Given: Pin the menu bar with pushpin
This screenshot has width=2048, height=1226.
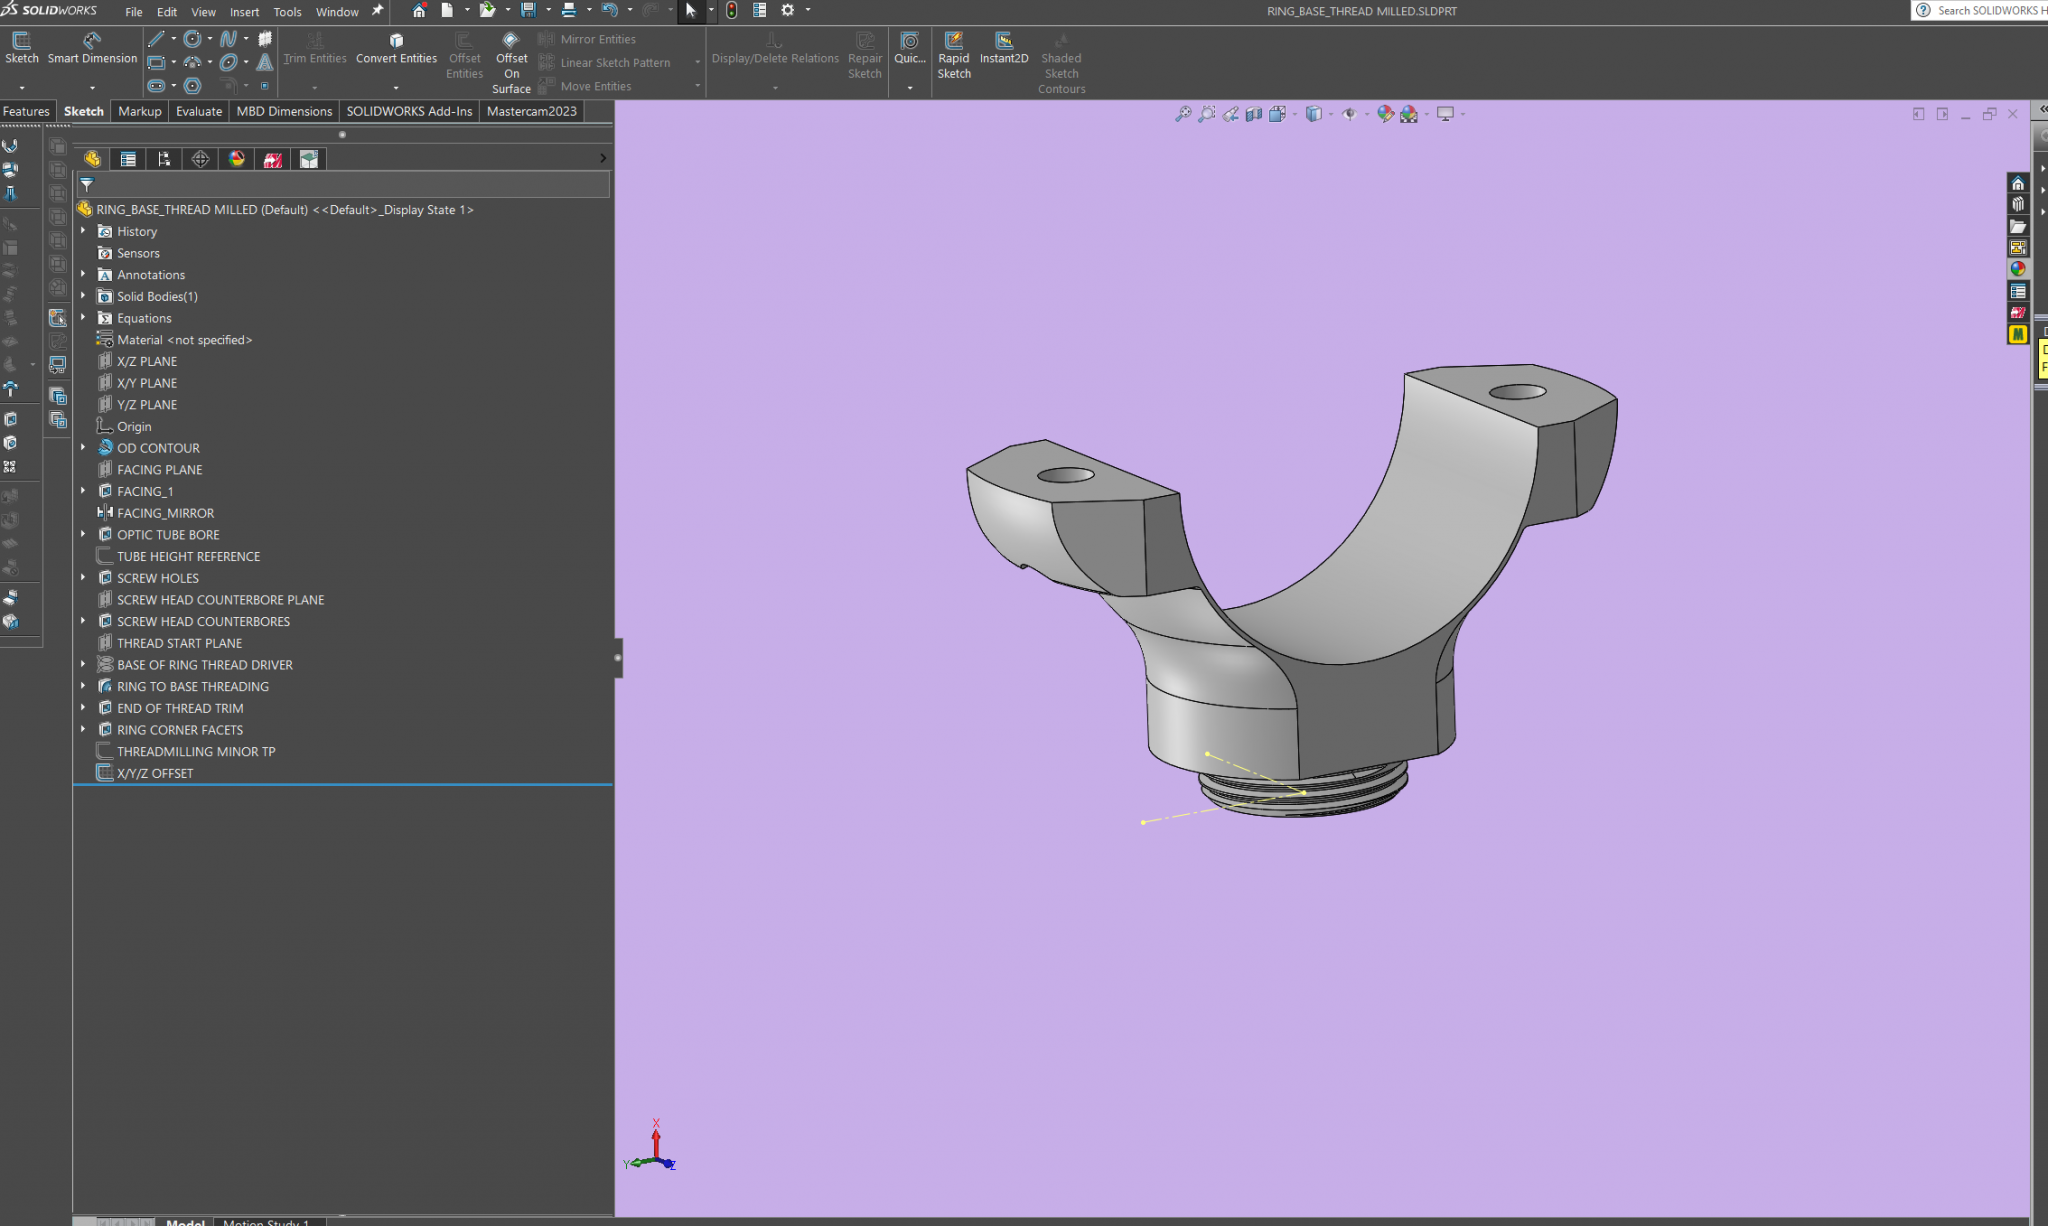Looking at the screenshot, I should [x=377, y=11].
